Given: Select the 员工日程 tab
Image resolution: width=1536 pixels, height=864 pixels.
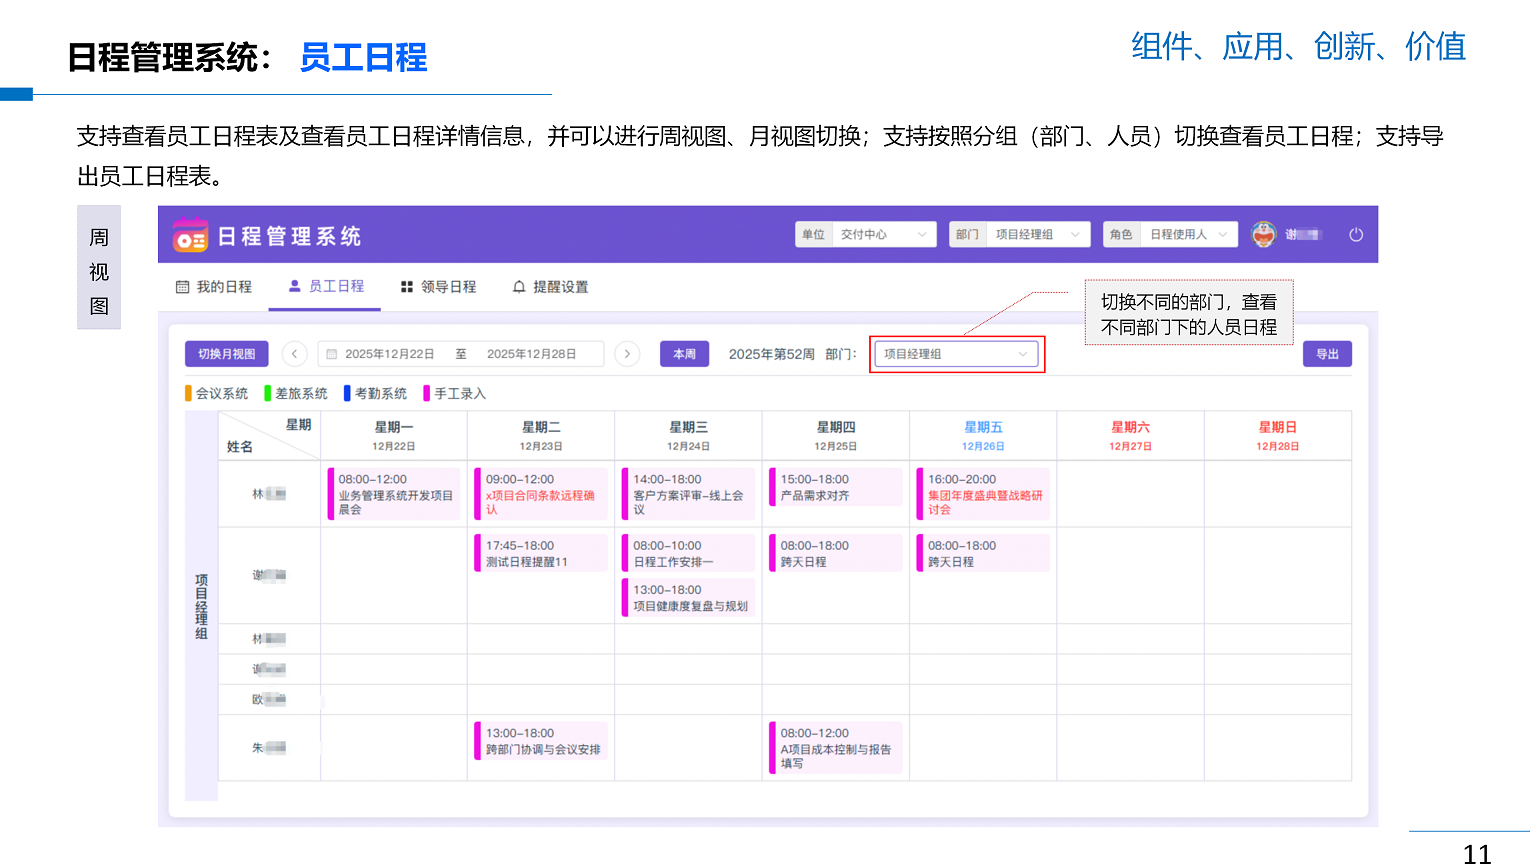Looking at the screenshot, I should pos(326,286).
